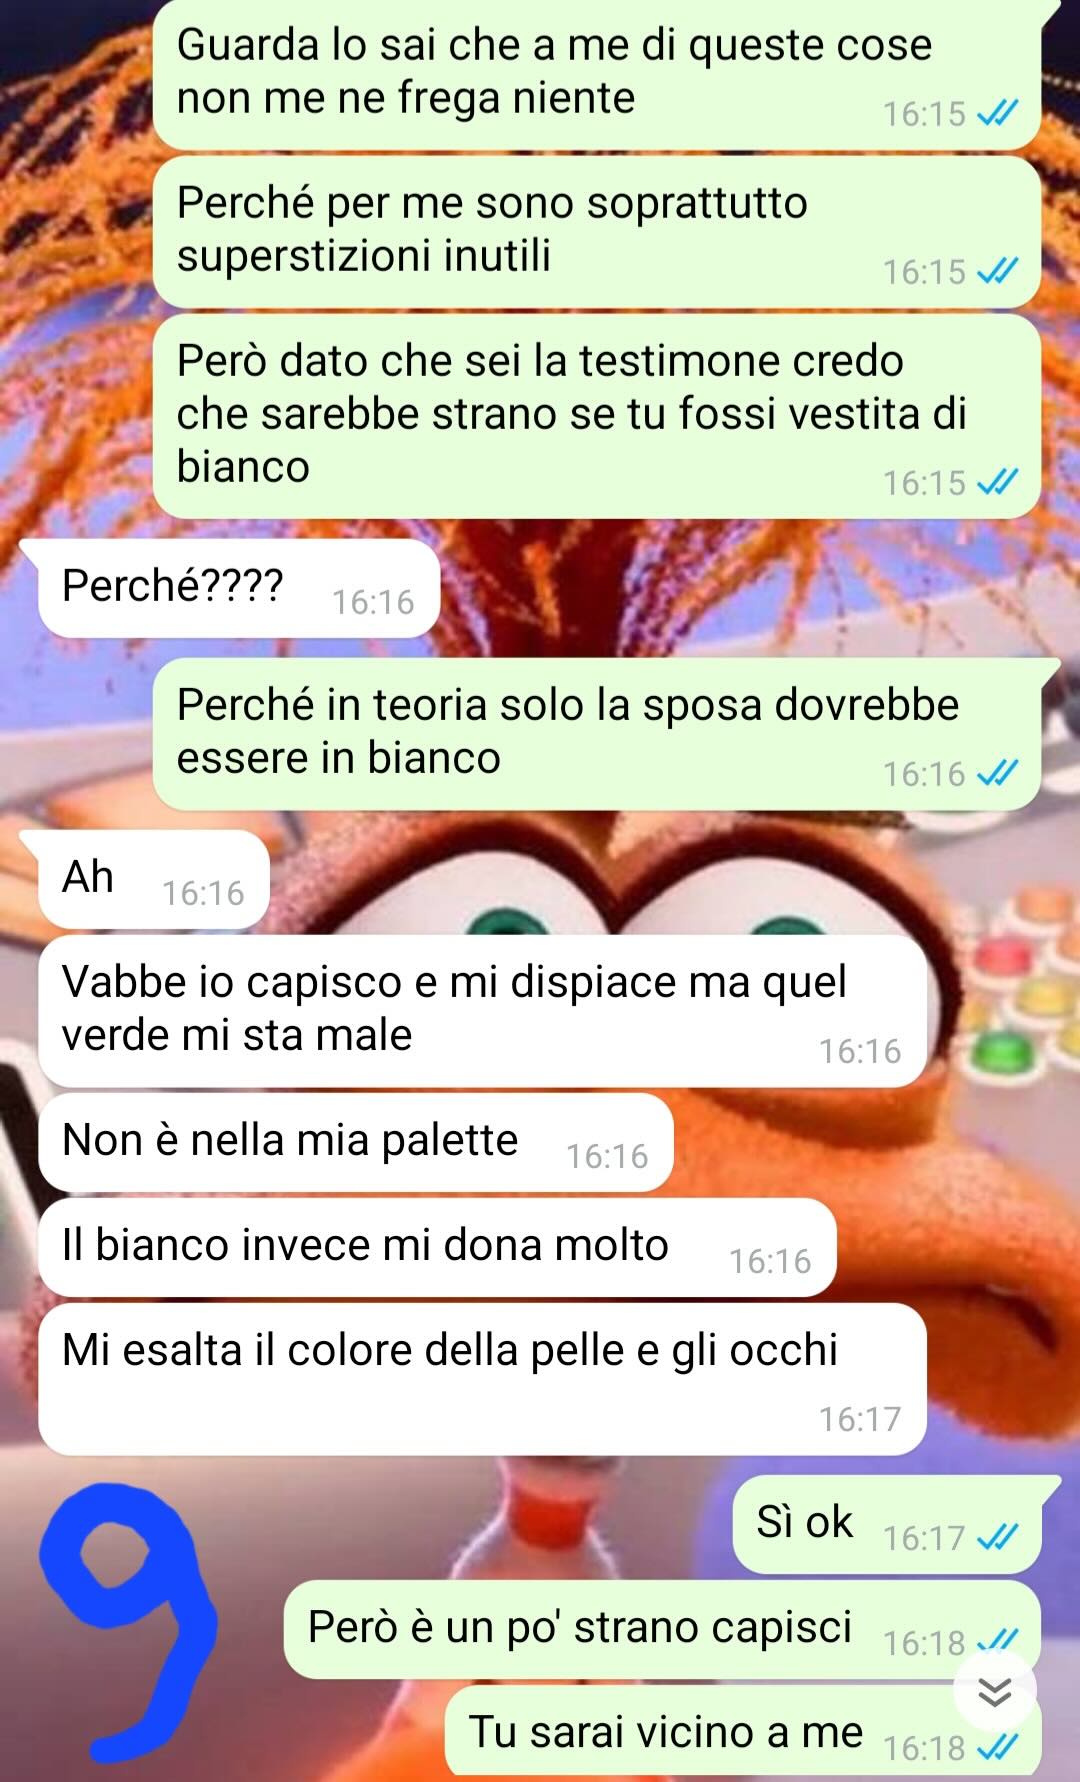Select message about 'quel verde mi sta male'
The image size is (1080, 1782).
tap(482, 1011)
